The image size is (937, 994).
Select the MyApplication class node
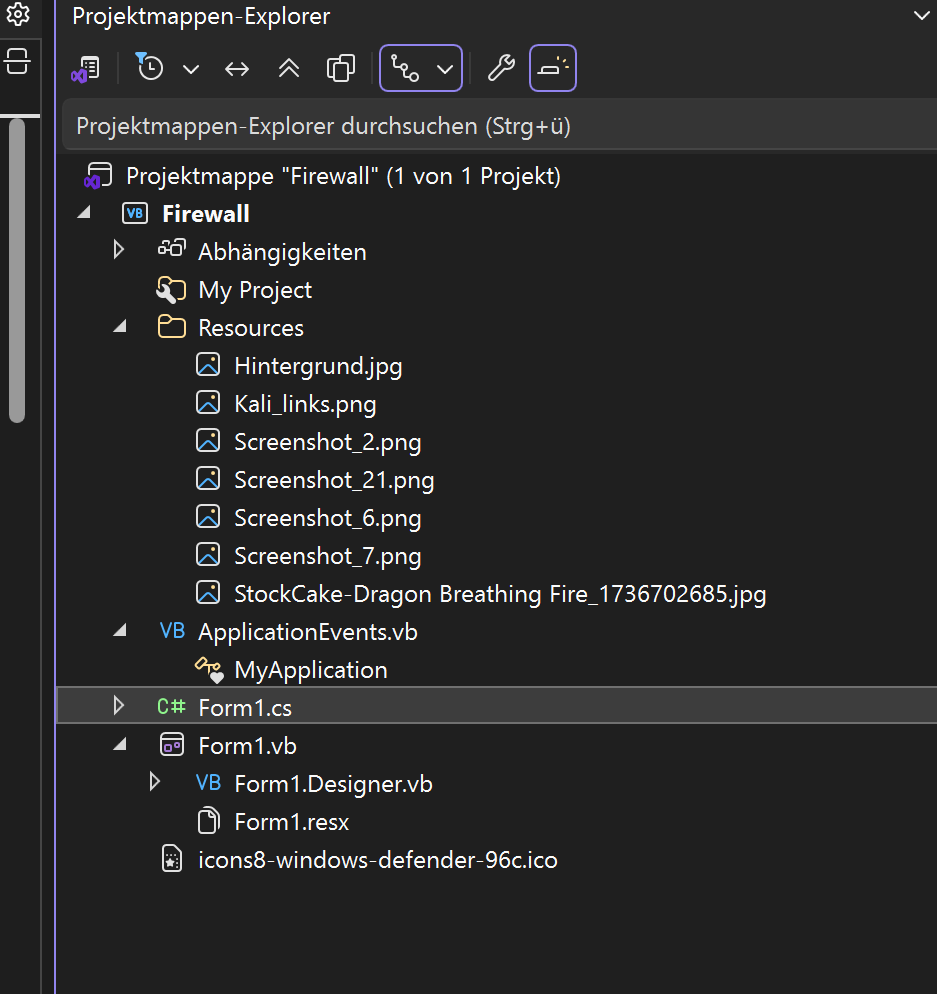(311, 671)
